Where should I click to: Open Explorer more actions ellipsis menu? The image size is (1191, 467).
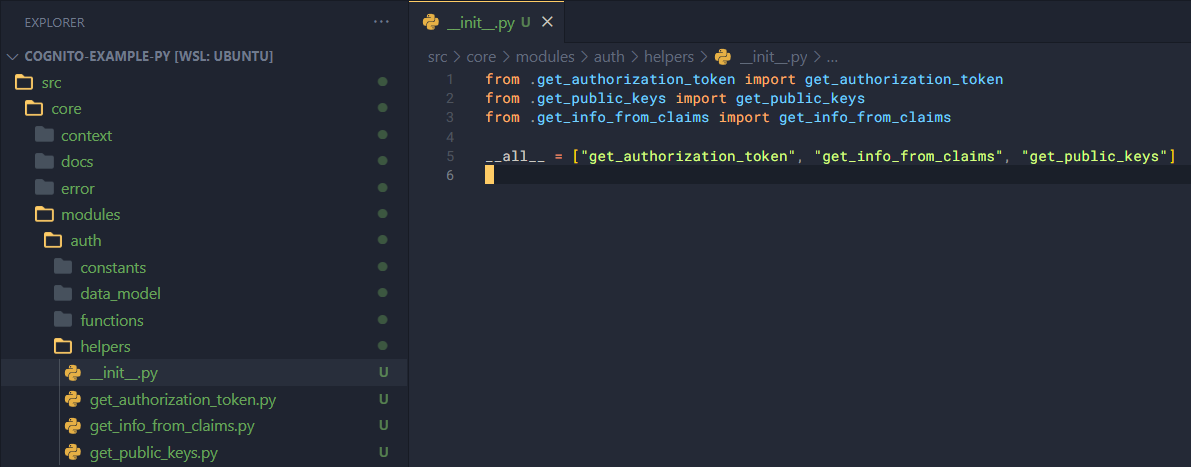pos(381,22)
